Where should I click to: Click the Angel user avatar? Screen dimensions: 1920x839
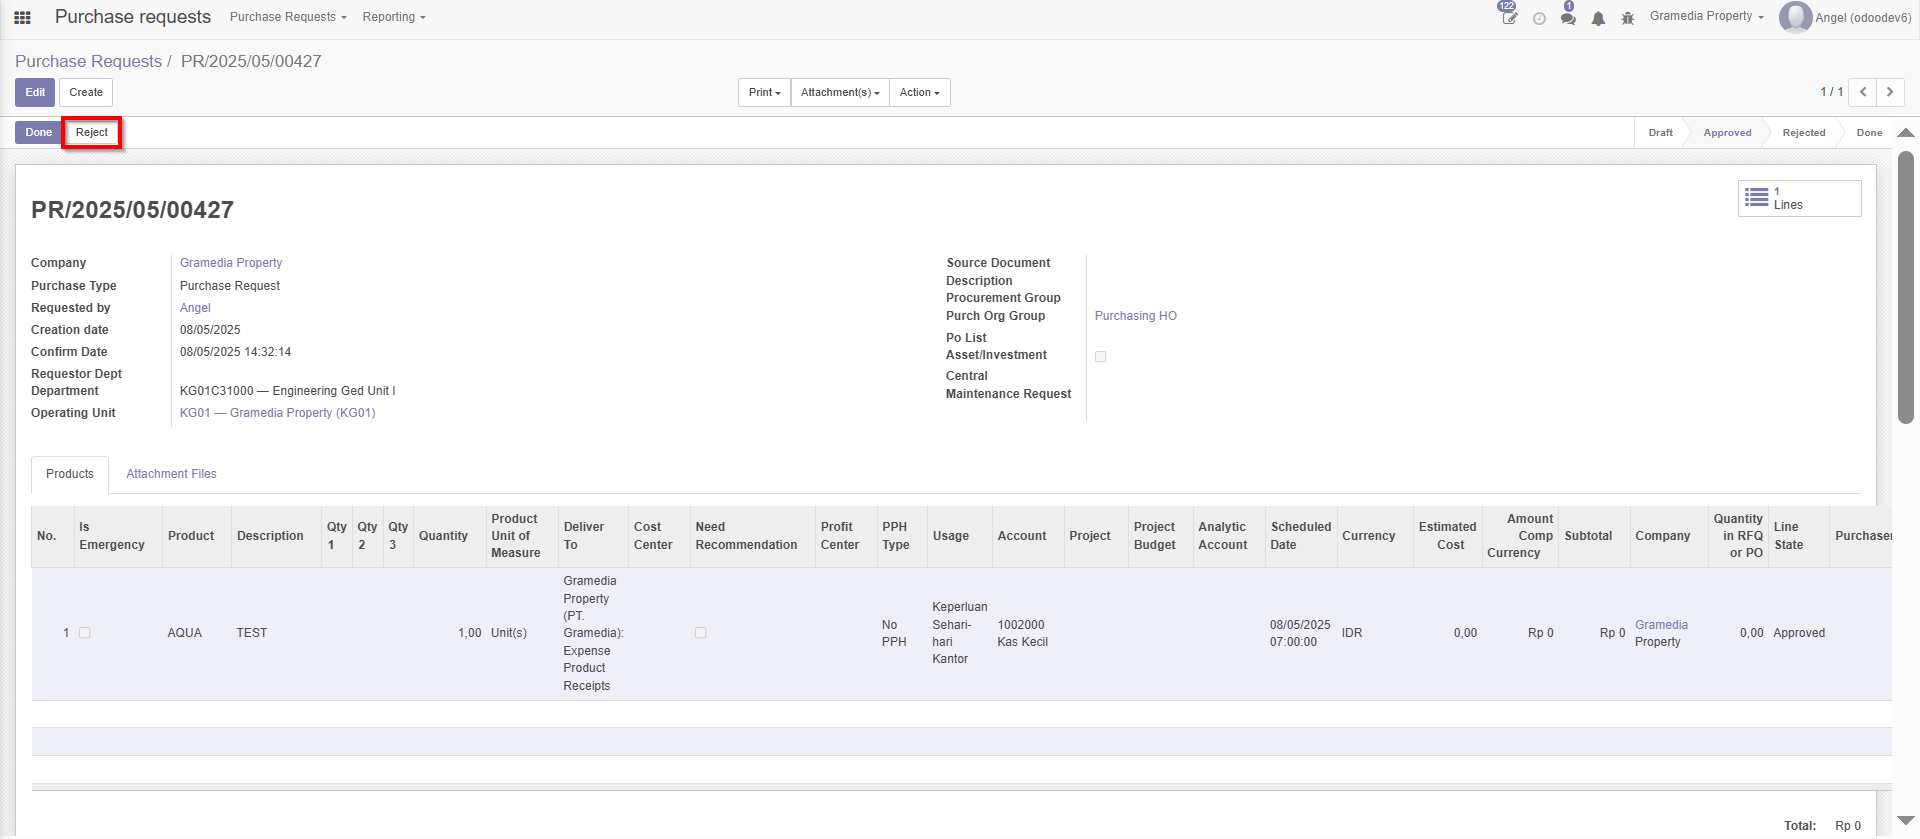[1795, 17]
